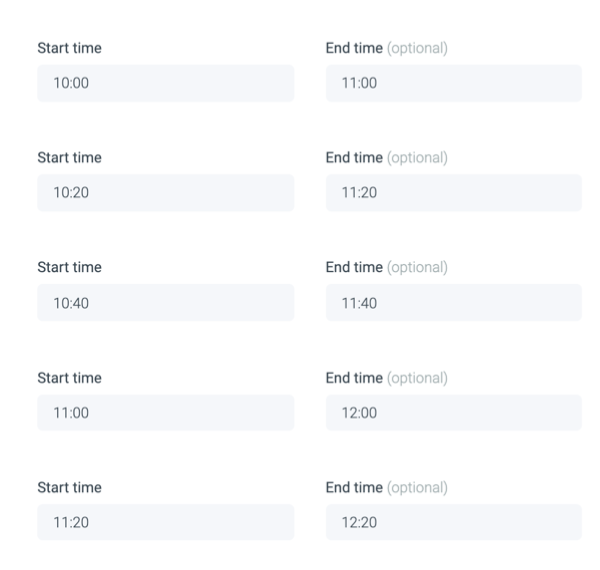
Task: Click the End time label above 11:00
Action: pyautogui.click(x=354, y=48)
